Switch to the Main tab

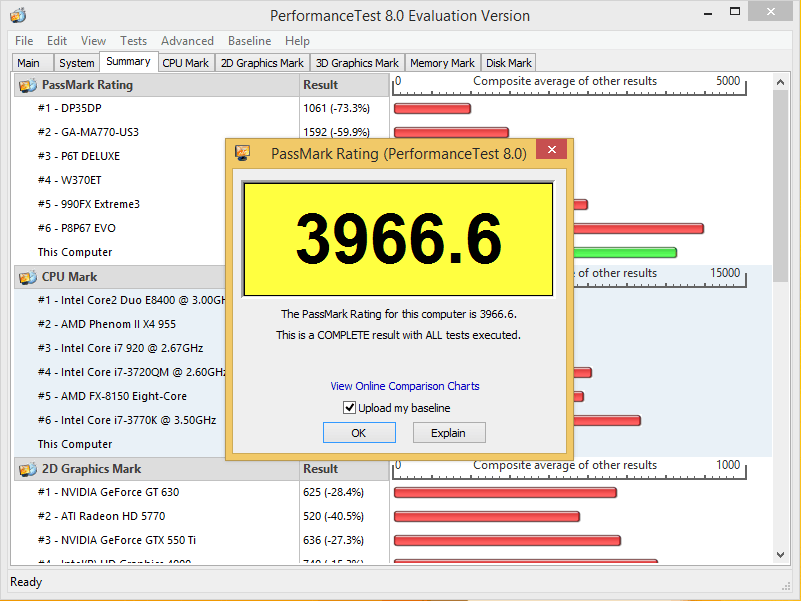tap(32, 63)
